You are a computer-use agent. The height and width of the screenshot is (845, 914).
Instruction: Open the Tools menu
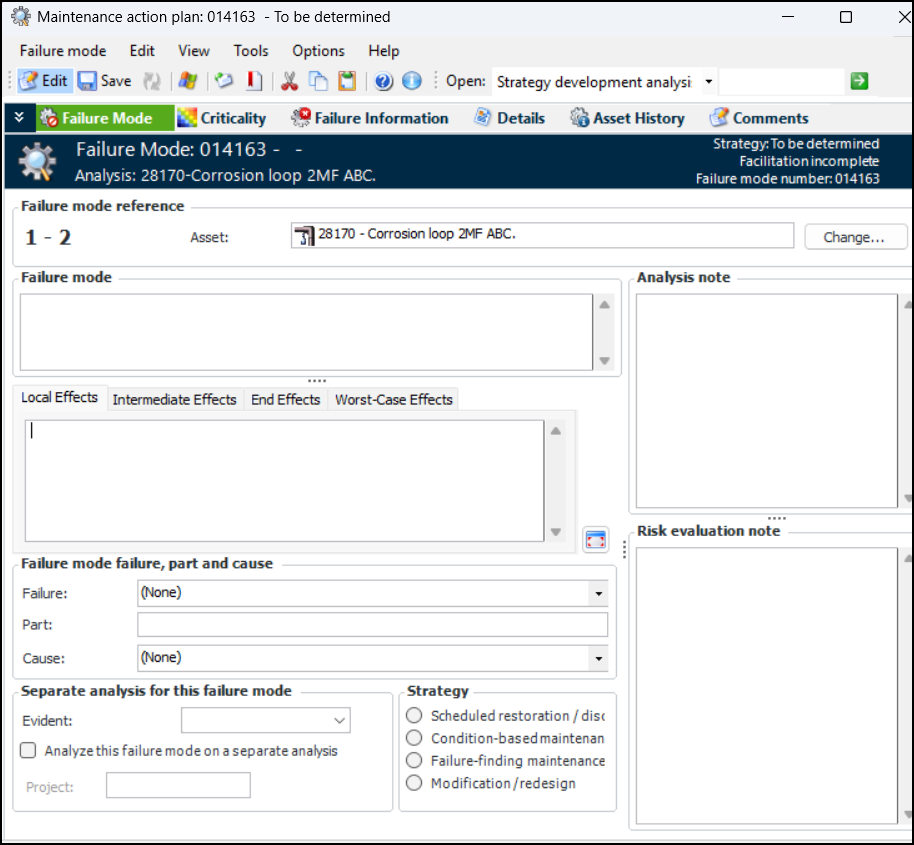251,51
